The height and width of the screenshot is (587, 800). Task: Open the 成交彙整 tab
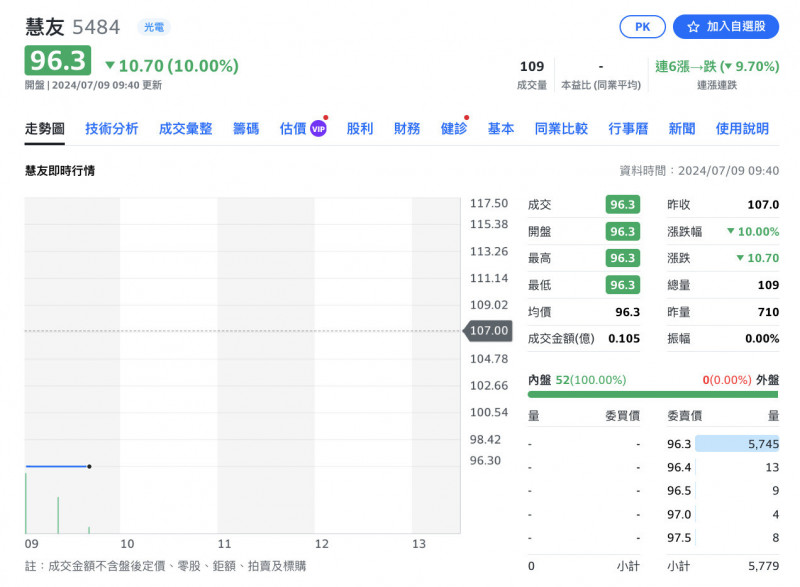(x=186, y=129)
